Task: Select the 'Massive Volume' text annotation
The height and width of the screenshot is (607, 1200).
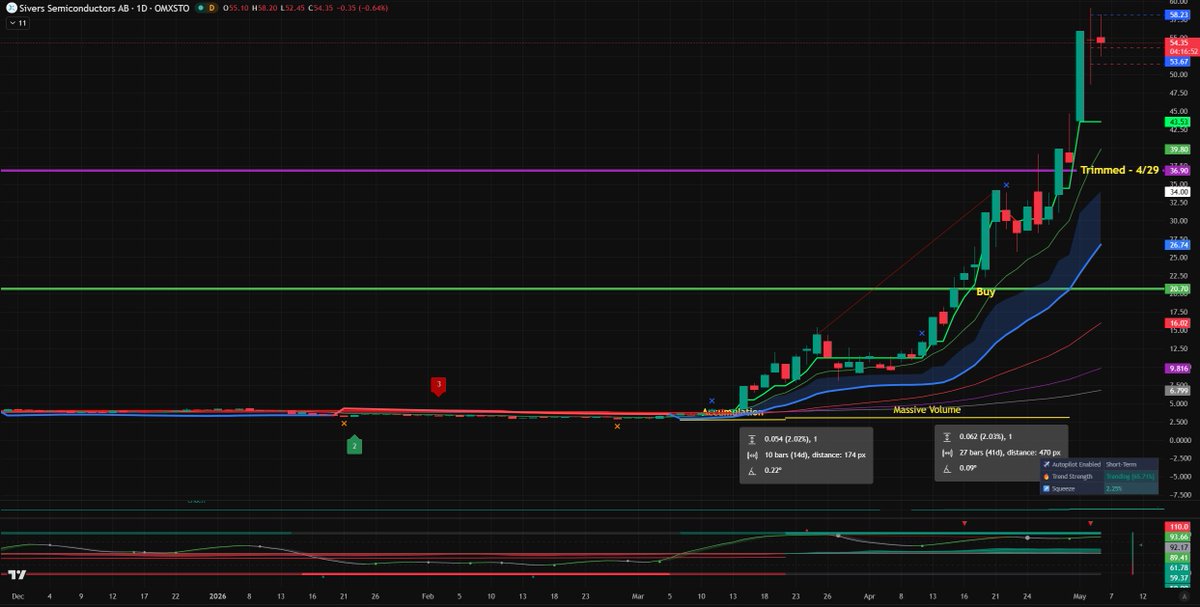Action: tap(927, 409)
